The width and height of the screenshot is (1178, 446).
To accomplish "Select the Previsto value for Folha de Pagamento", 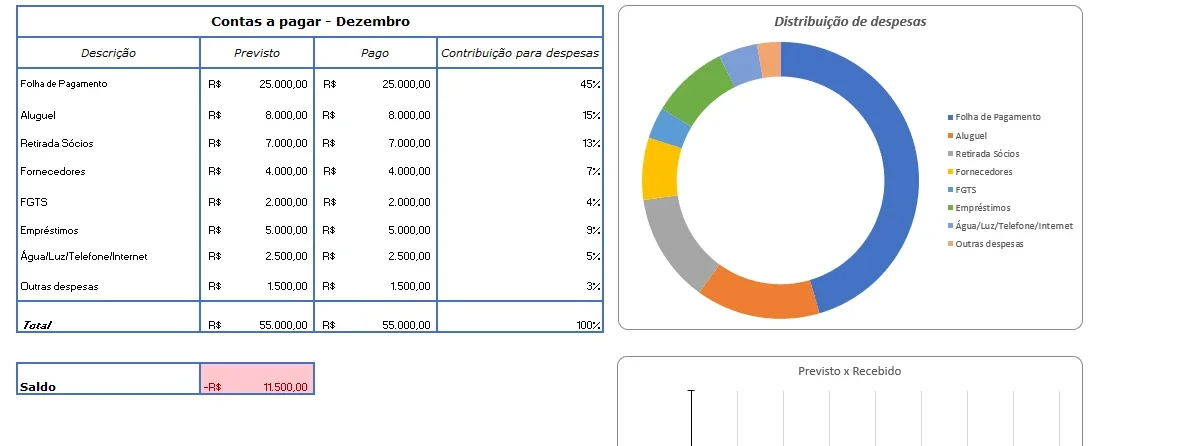I will coord(257,84).
